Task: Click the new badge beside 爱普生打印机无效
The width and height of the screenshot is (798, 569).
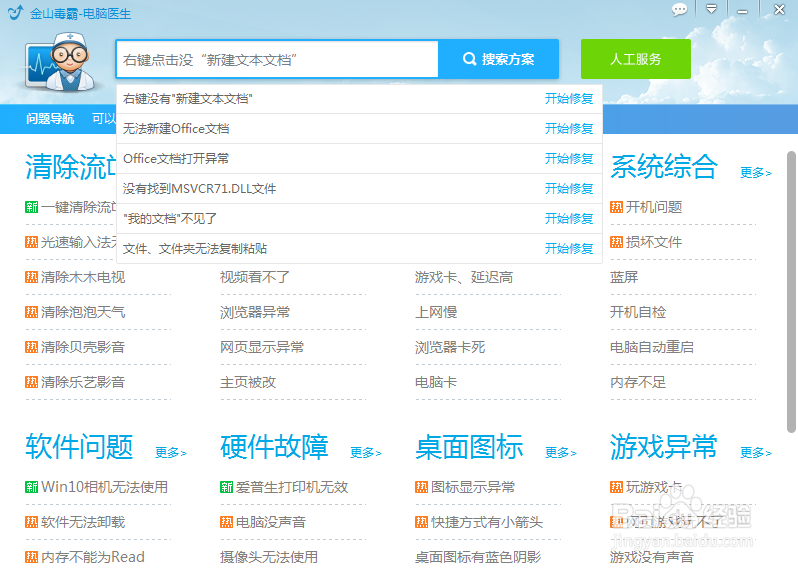Action: [226, 488]
